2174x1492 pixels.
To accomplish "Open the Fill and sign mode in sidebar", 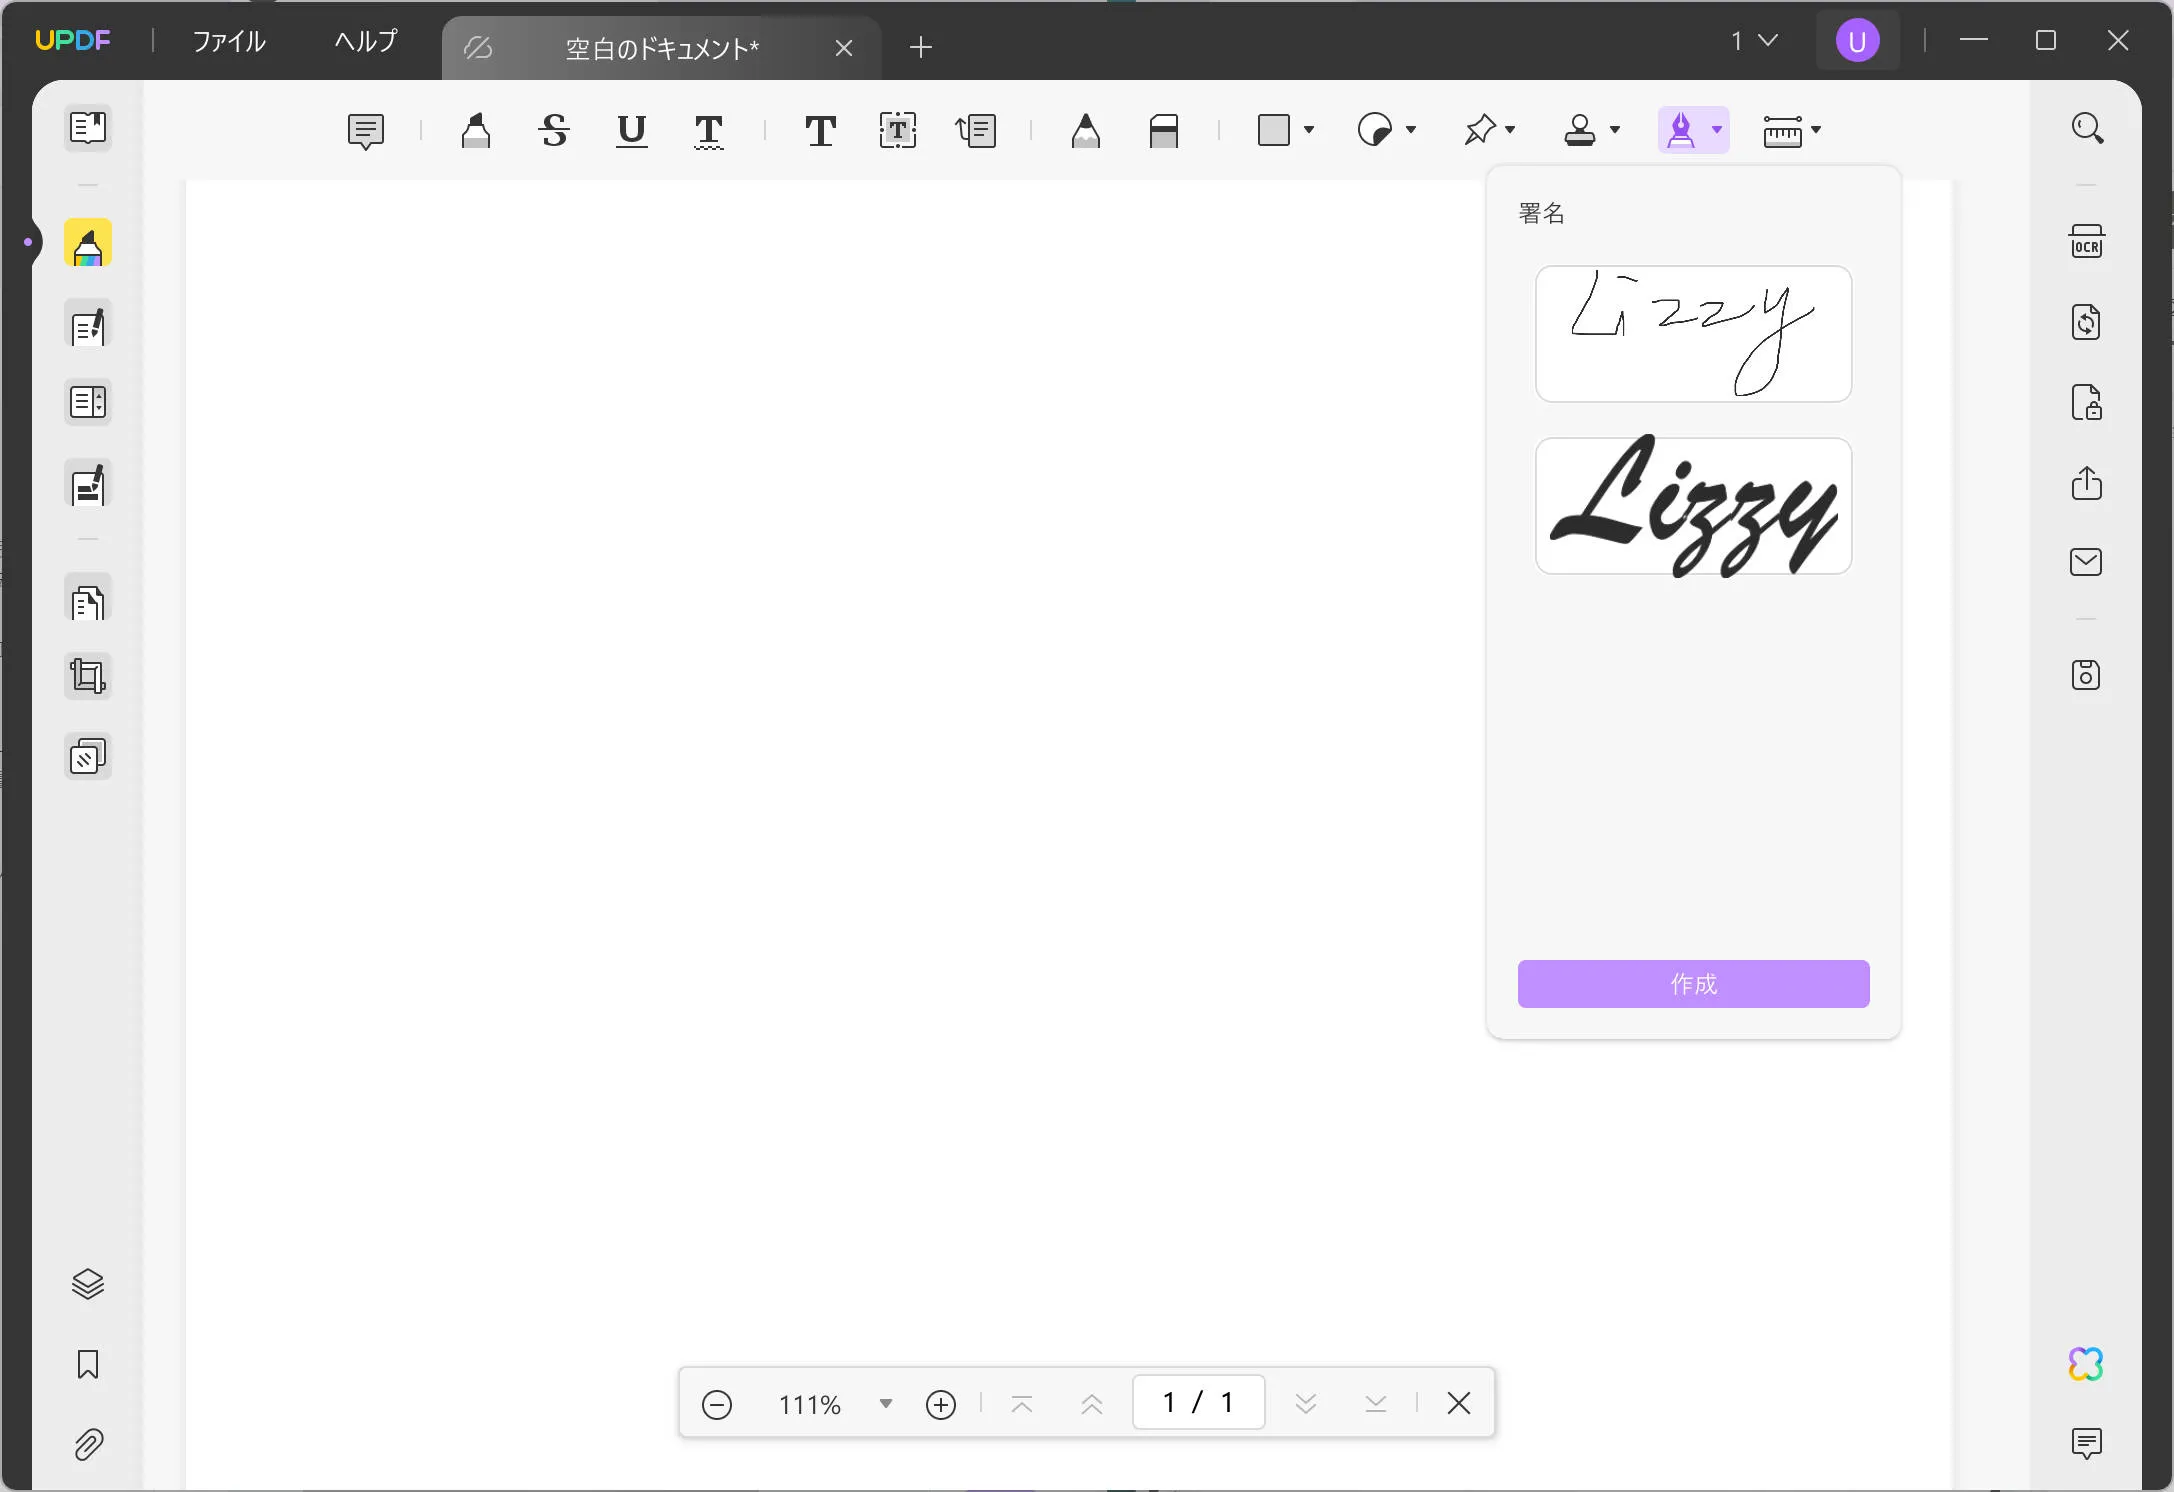I will 88,485.
